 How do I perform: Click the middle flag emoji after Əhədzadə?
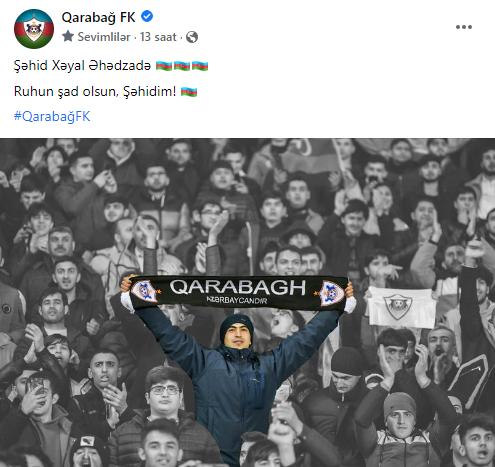pyautogui.click(x=182, y=66)
